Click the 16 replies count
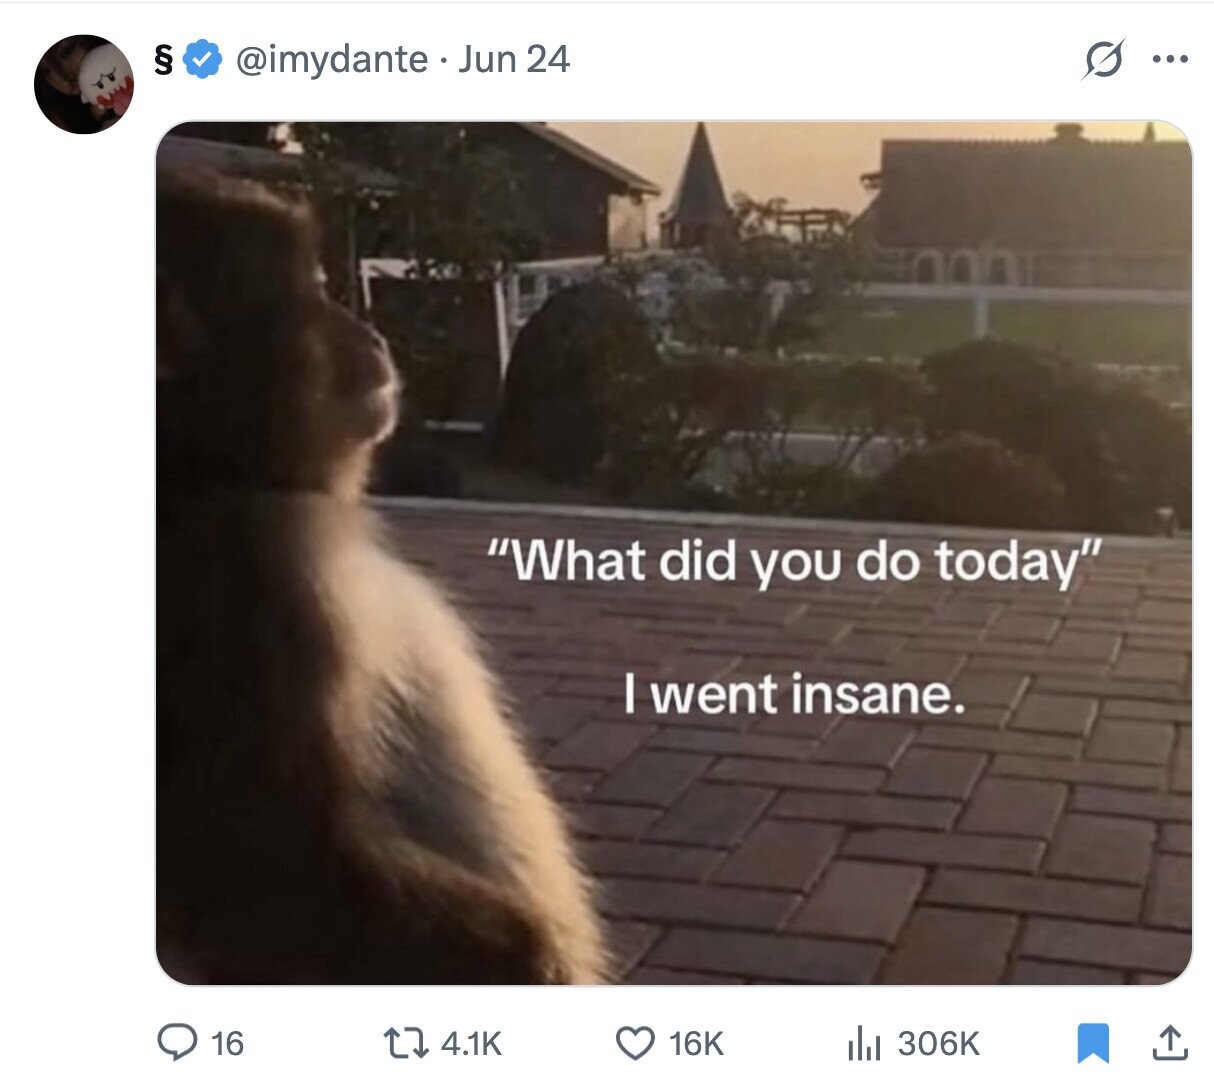 (228, 1044)
